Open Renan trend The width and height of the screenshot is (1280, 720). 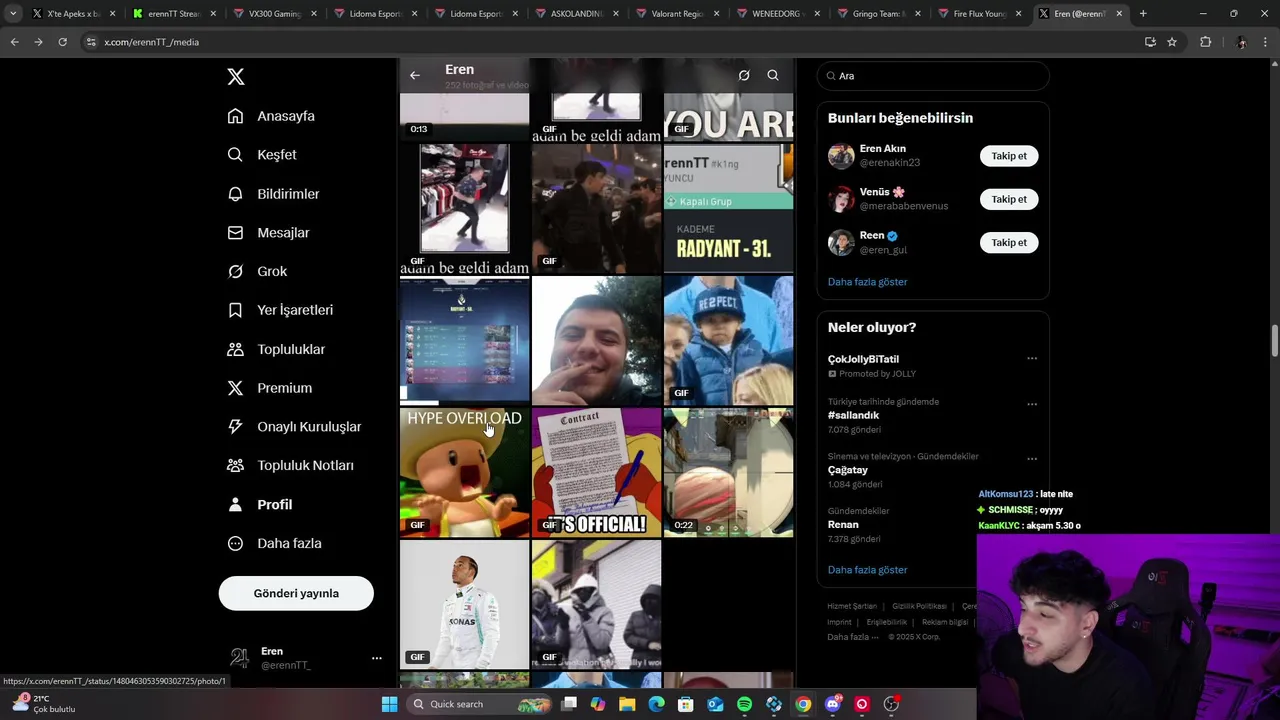click(843, 524)
